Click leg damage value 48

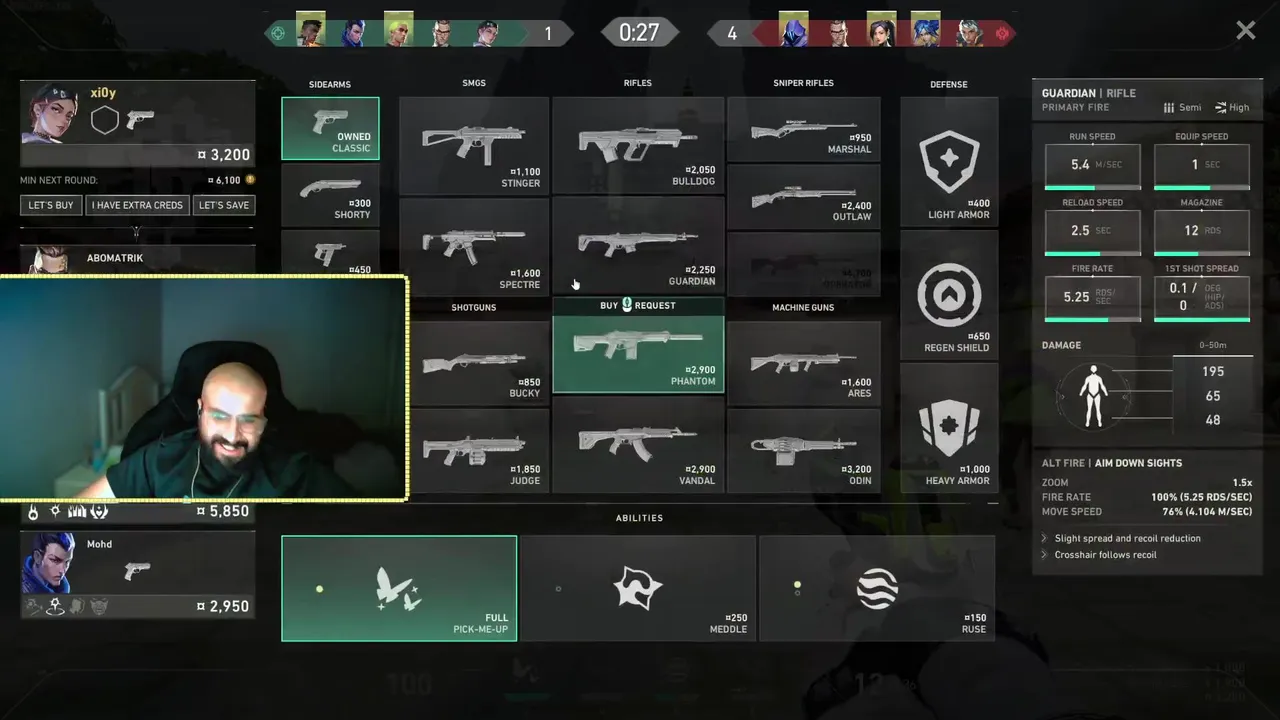1213,420
